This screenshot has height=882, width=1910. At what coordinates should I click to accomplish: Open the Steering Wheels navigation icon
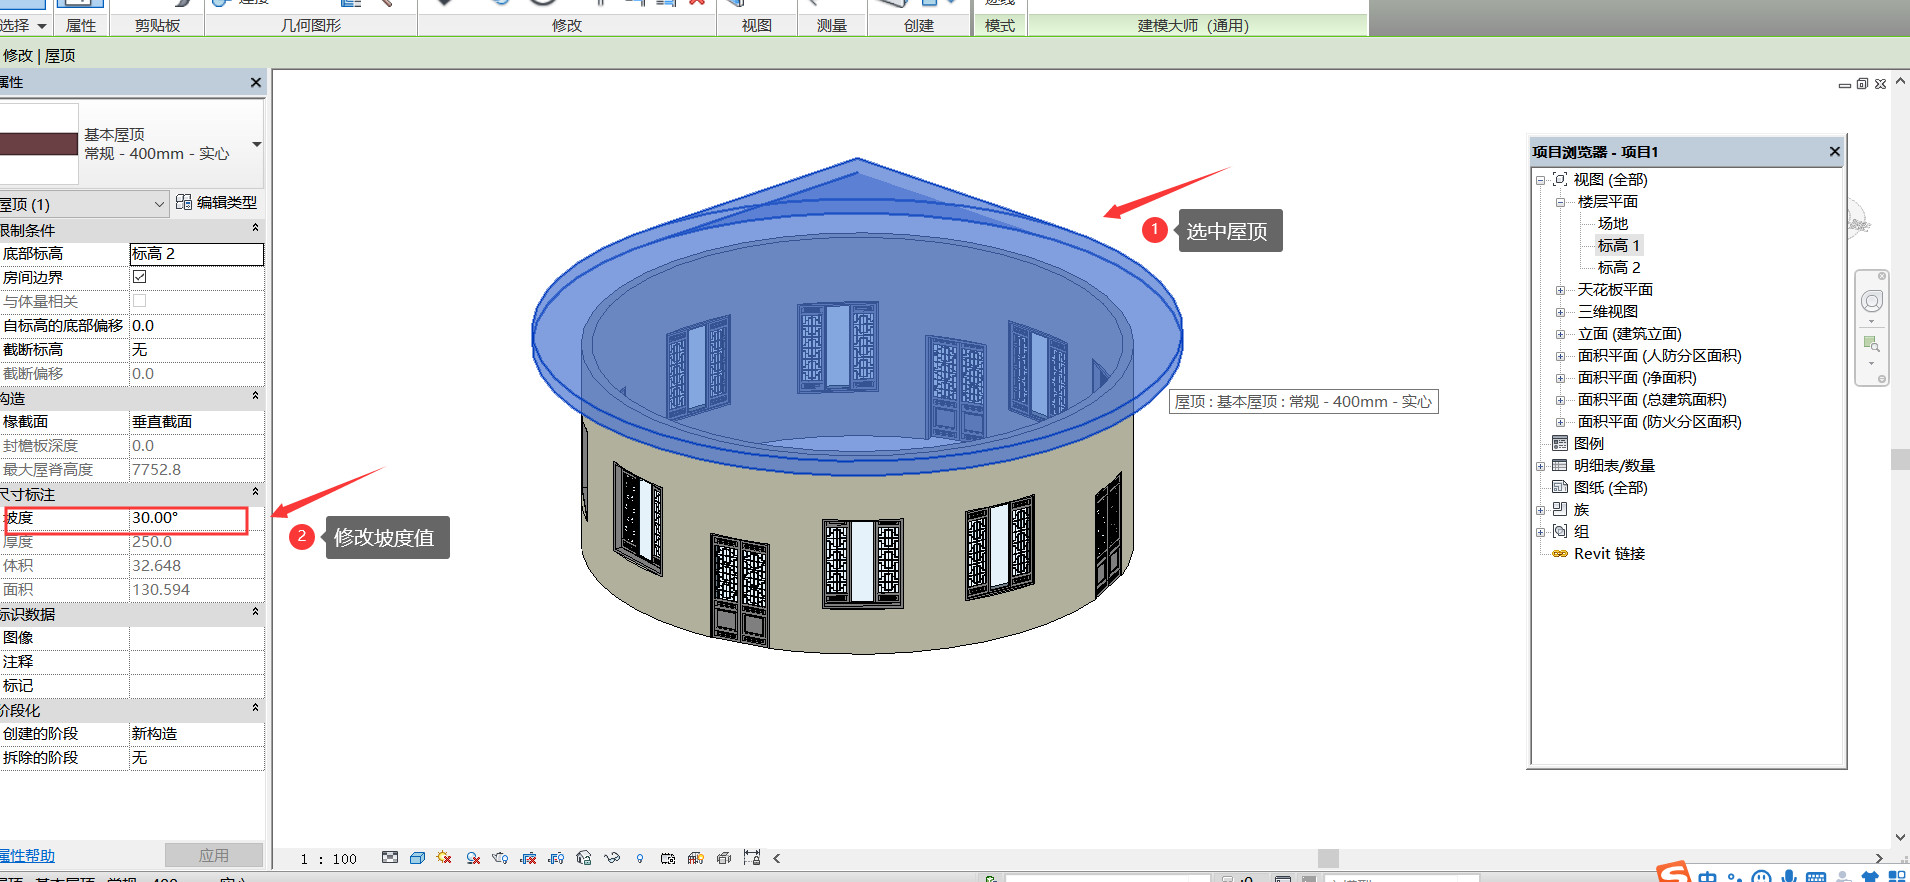[x=1872, y=301]
